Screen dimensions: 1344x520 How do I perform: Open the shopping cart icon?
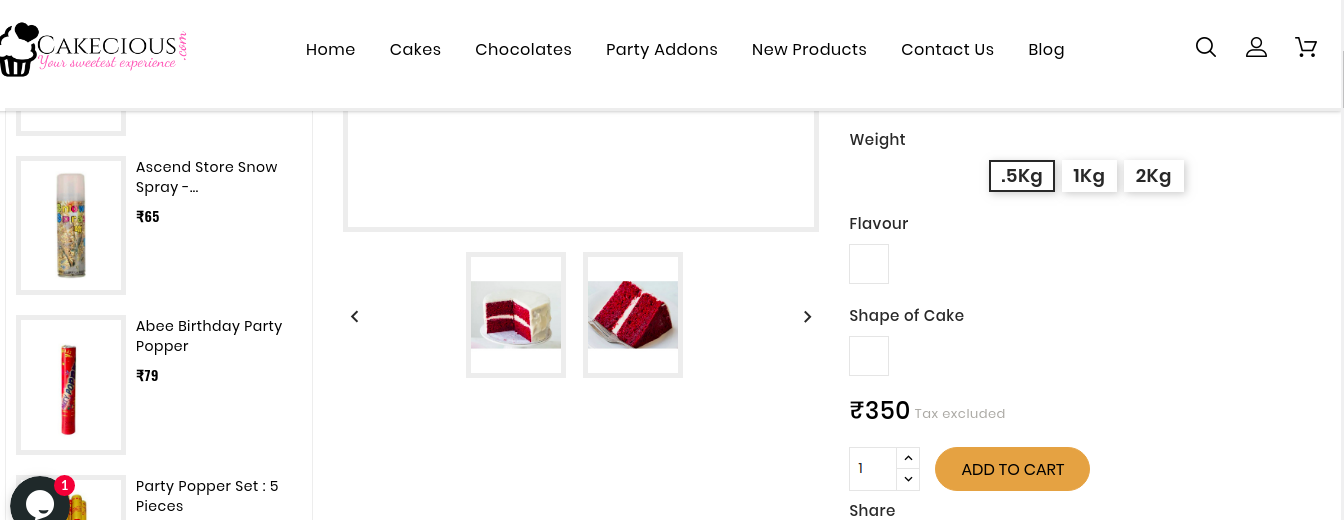point(1306,48)
